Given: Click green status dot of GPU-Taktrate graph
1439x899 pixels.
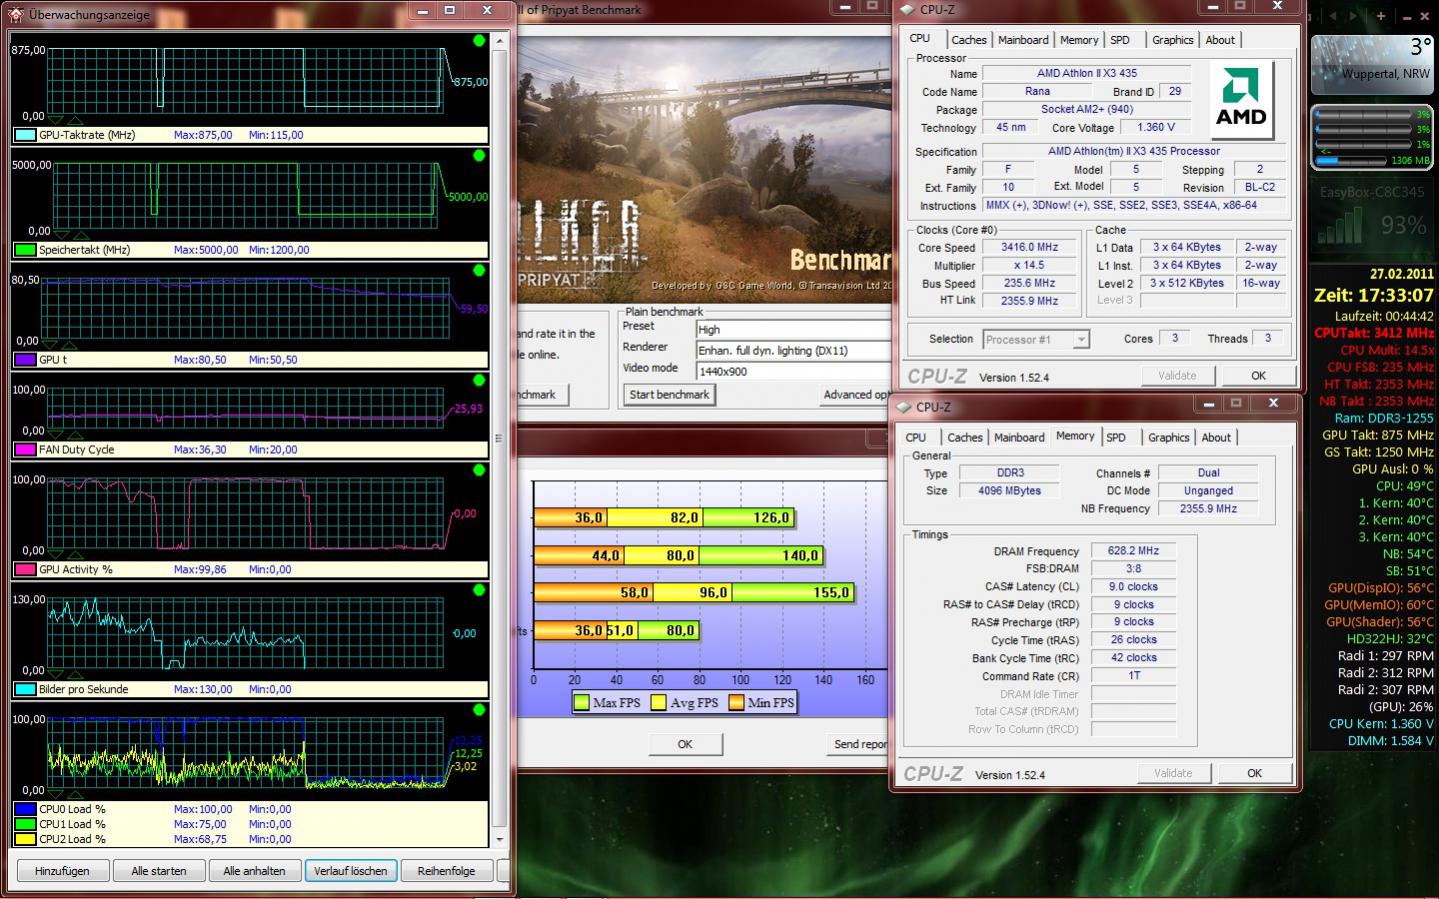Looking at the screenshot, I should [479, 41].
